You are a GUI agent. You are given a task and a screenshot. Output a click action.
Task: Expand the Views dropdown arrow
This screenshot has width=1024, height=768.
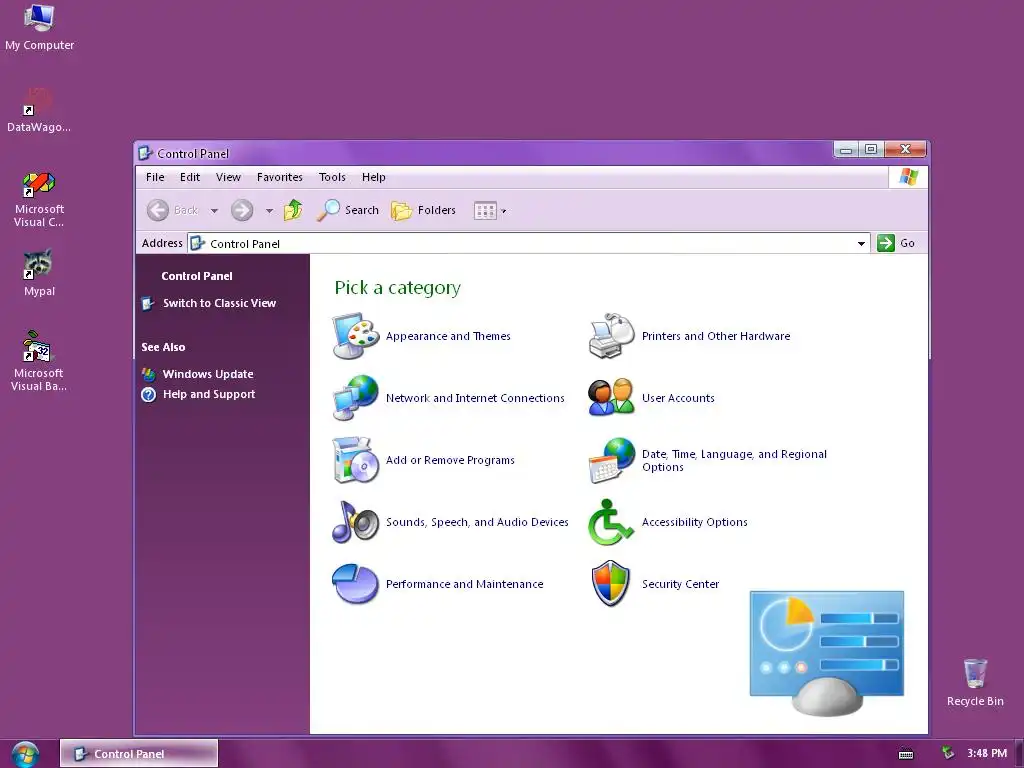(504, 211)
